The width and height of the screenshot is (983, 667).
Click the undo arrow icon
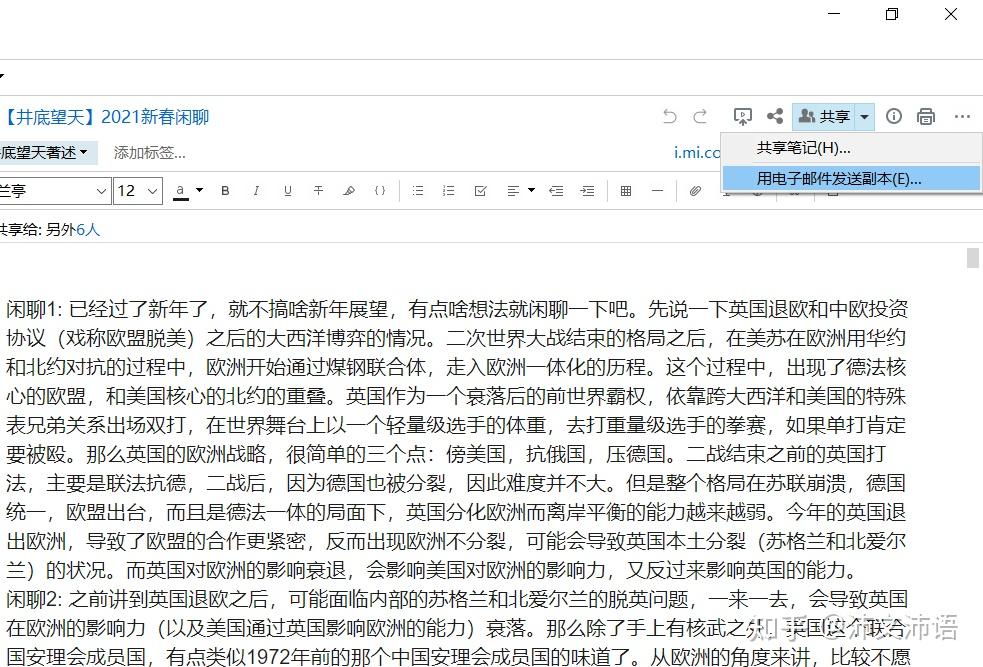coord(670,116)
